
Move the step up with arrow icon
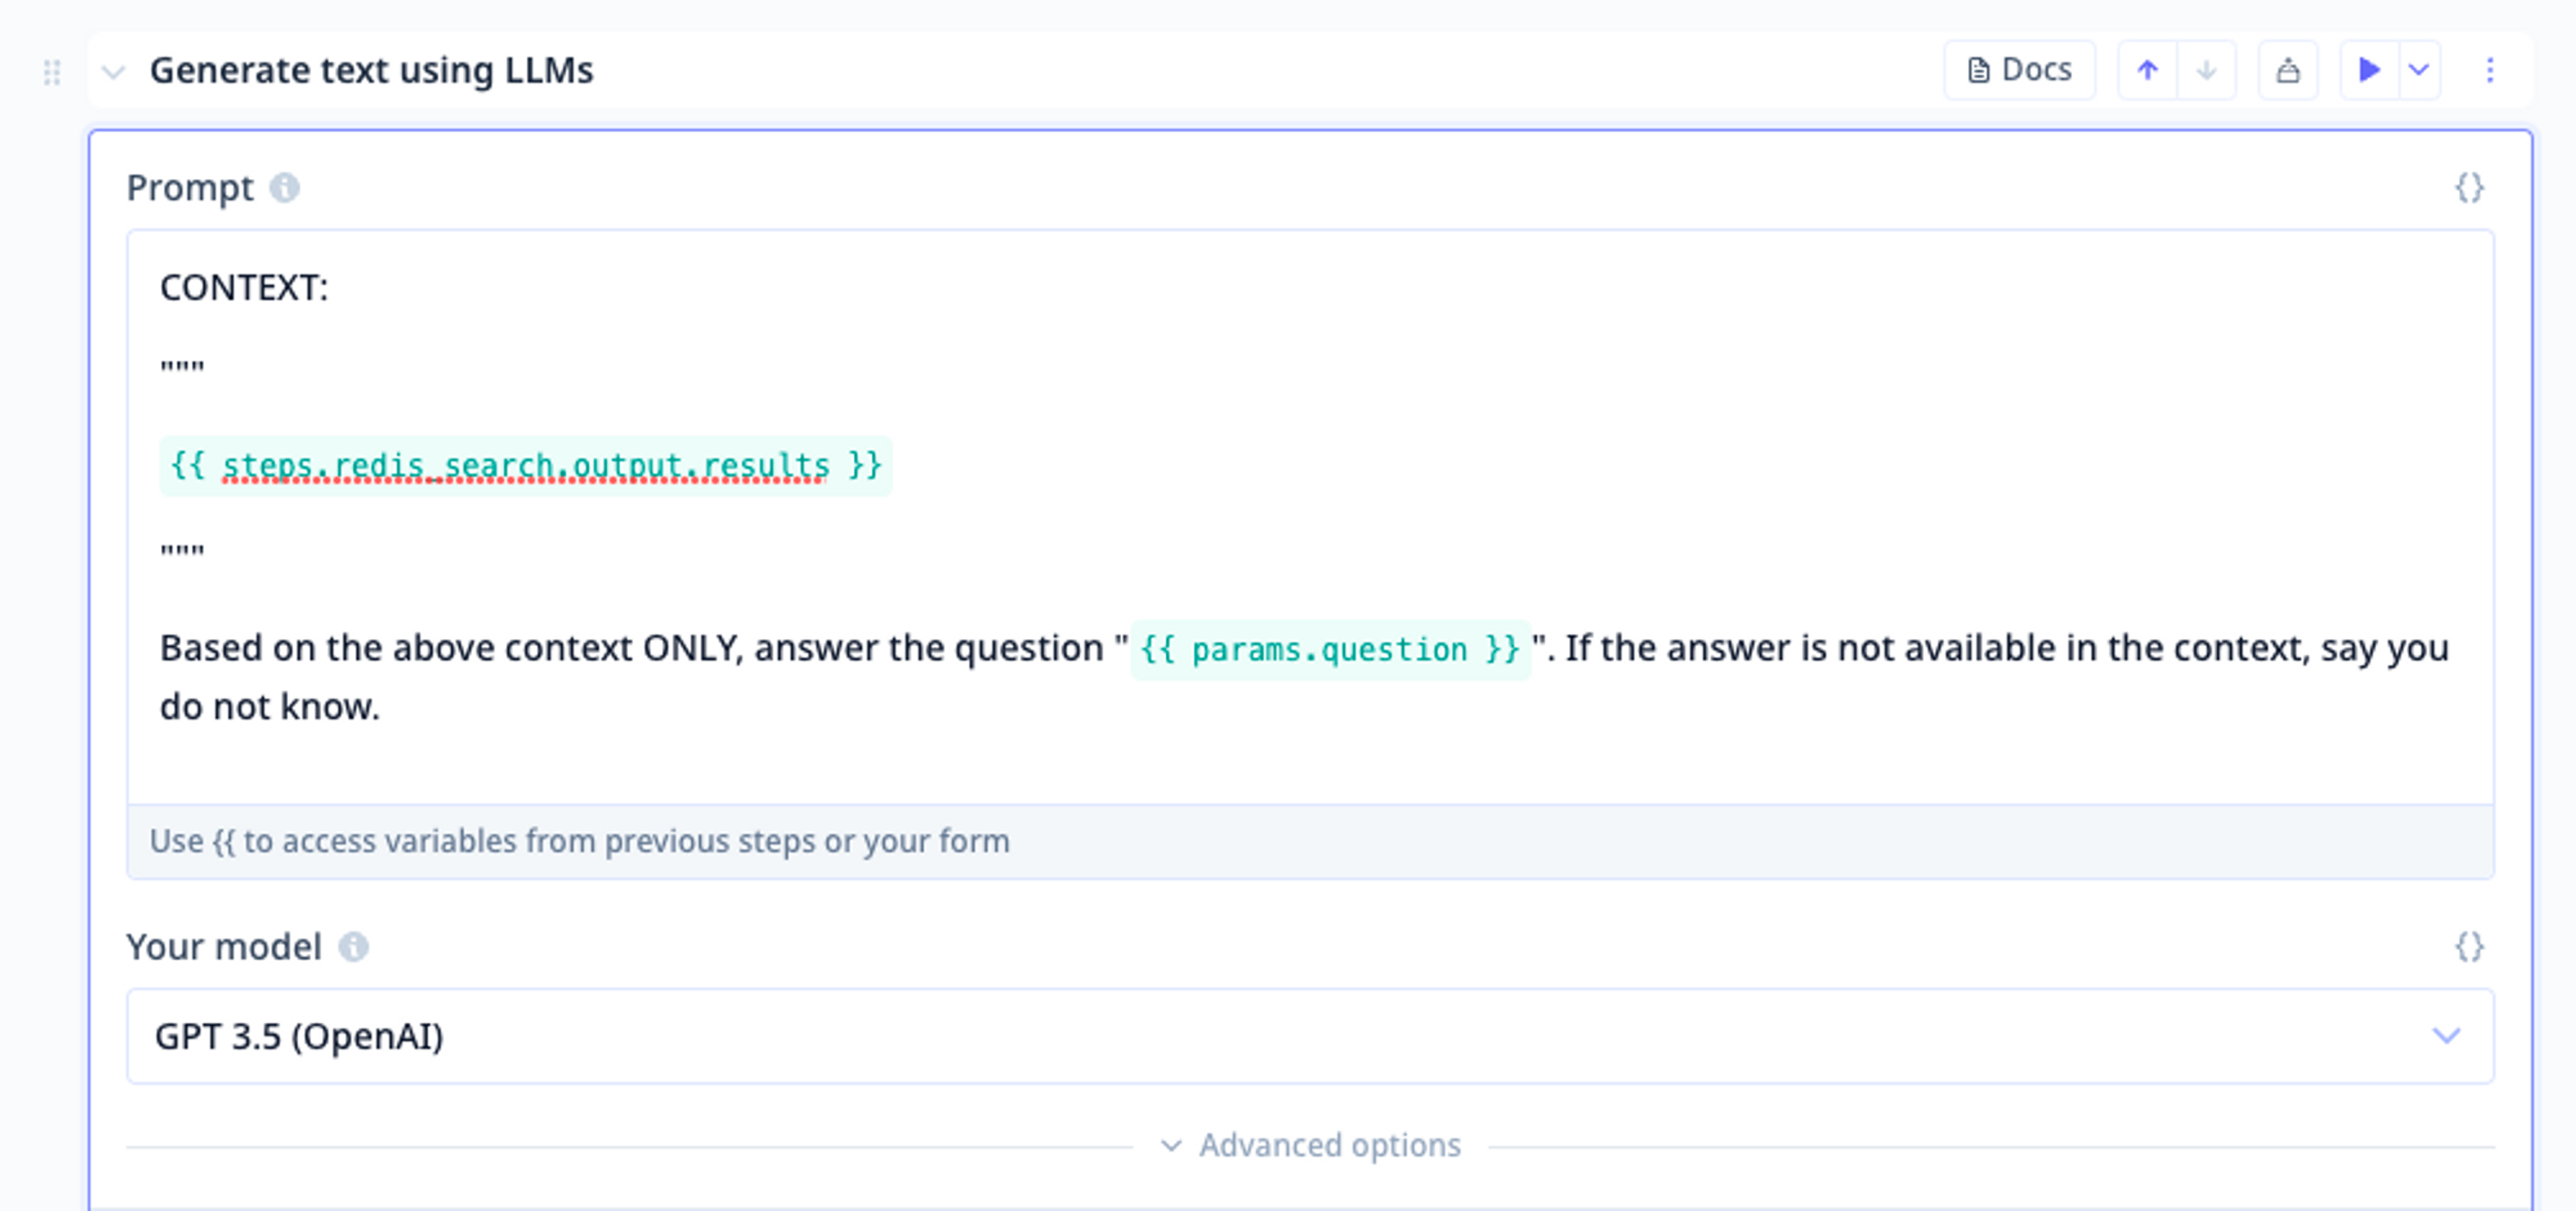coord(2147,70)
